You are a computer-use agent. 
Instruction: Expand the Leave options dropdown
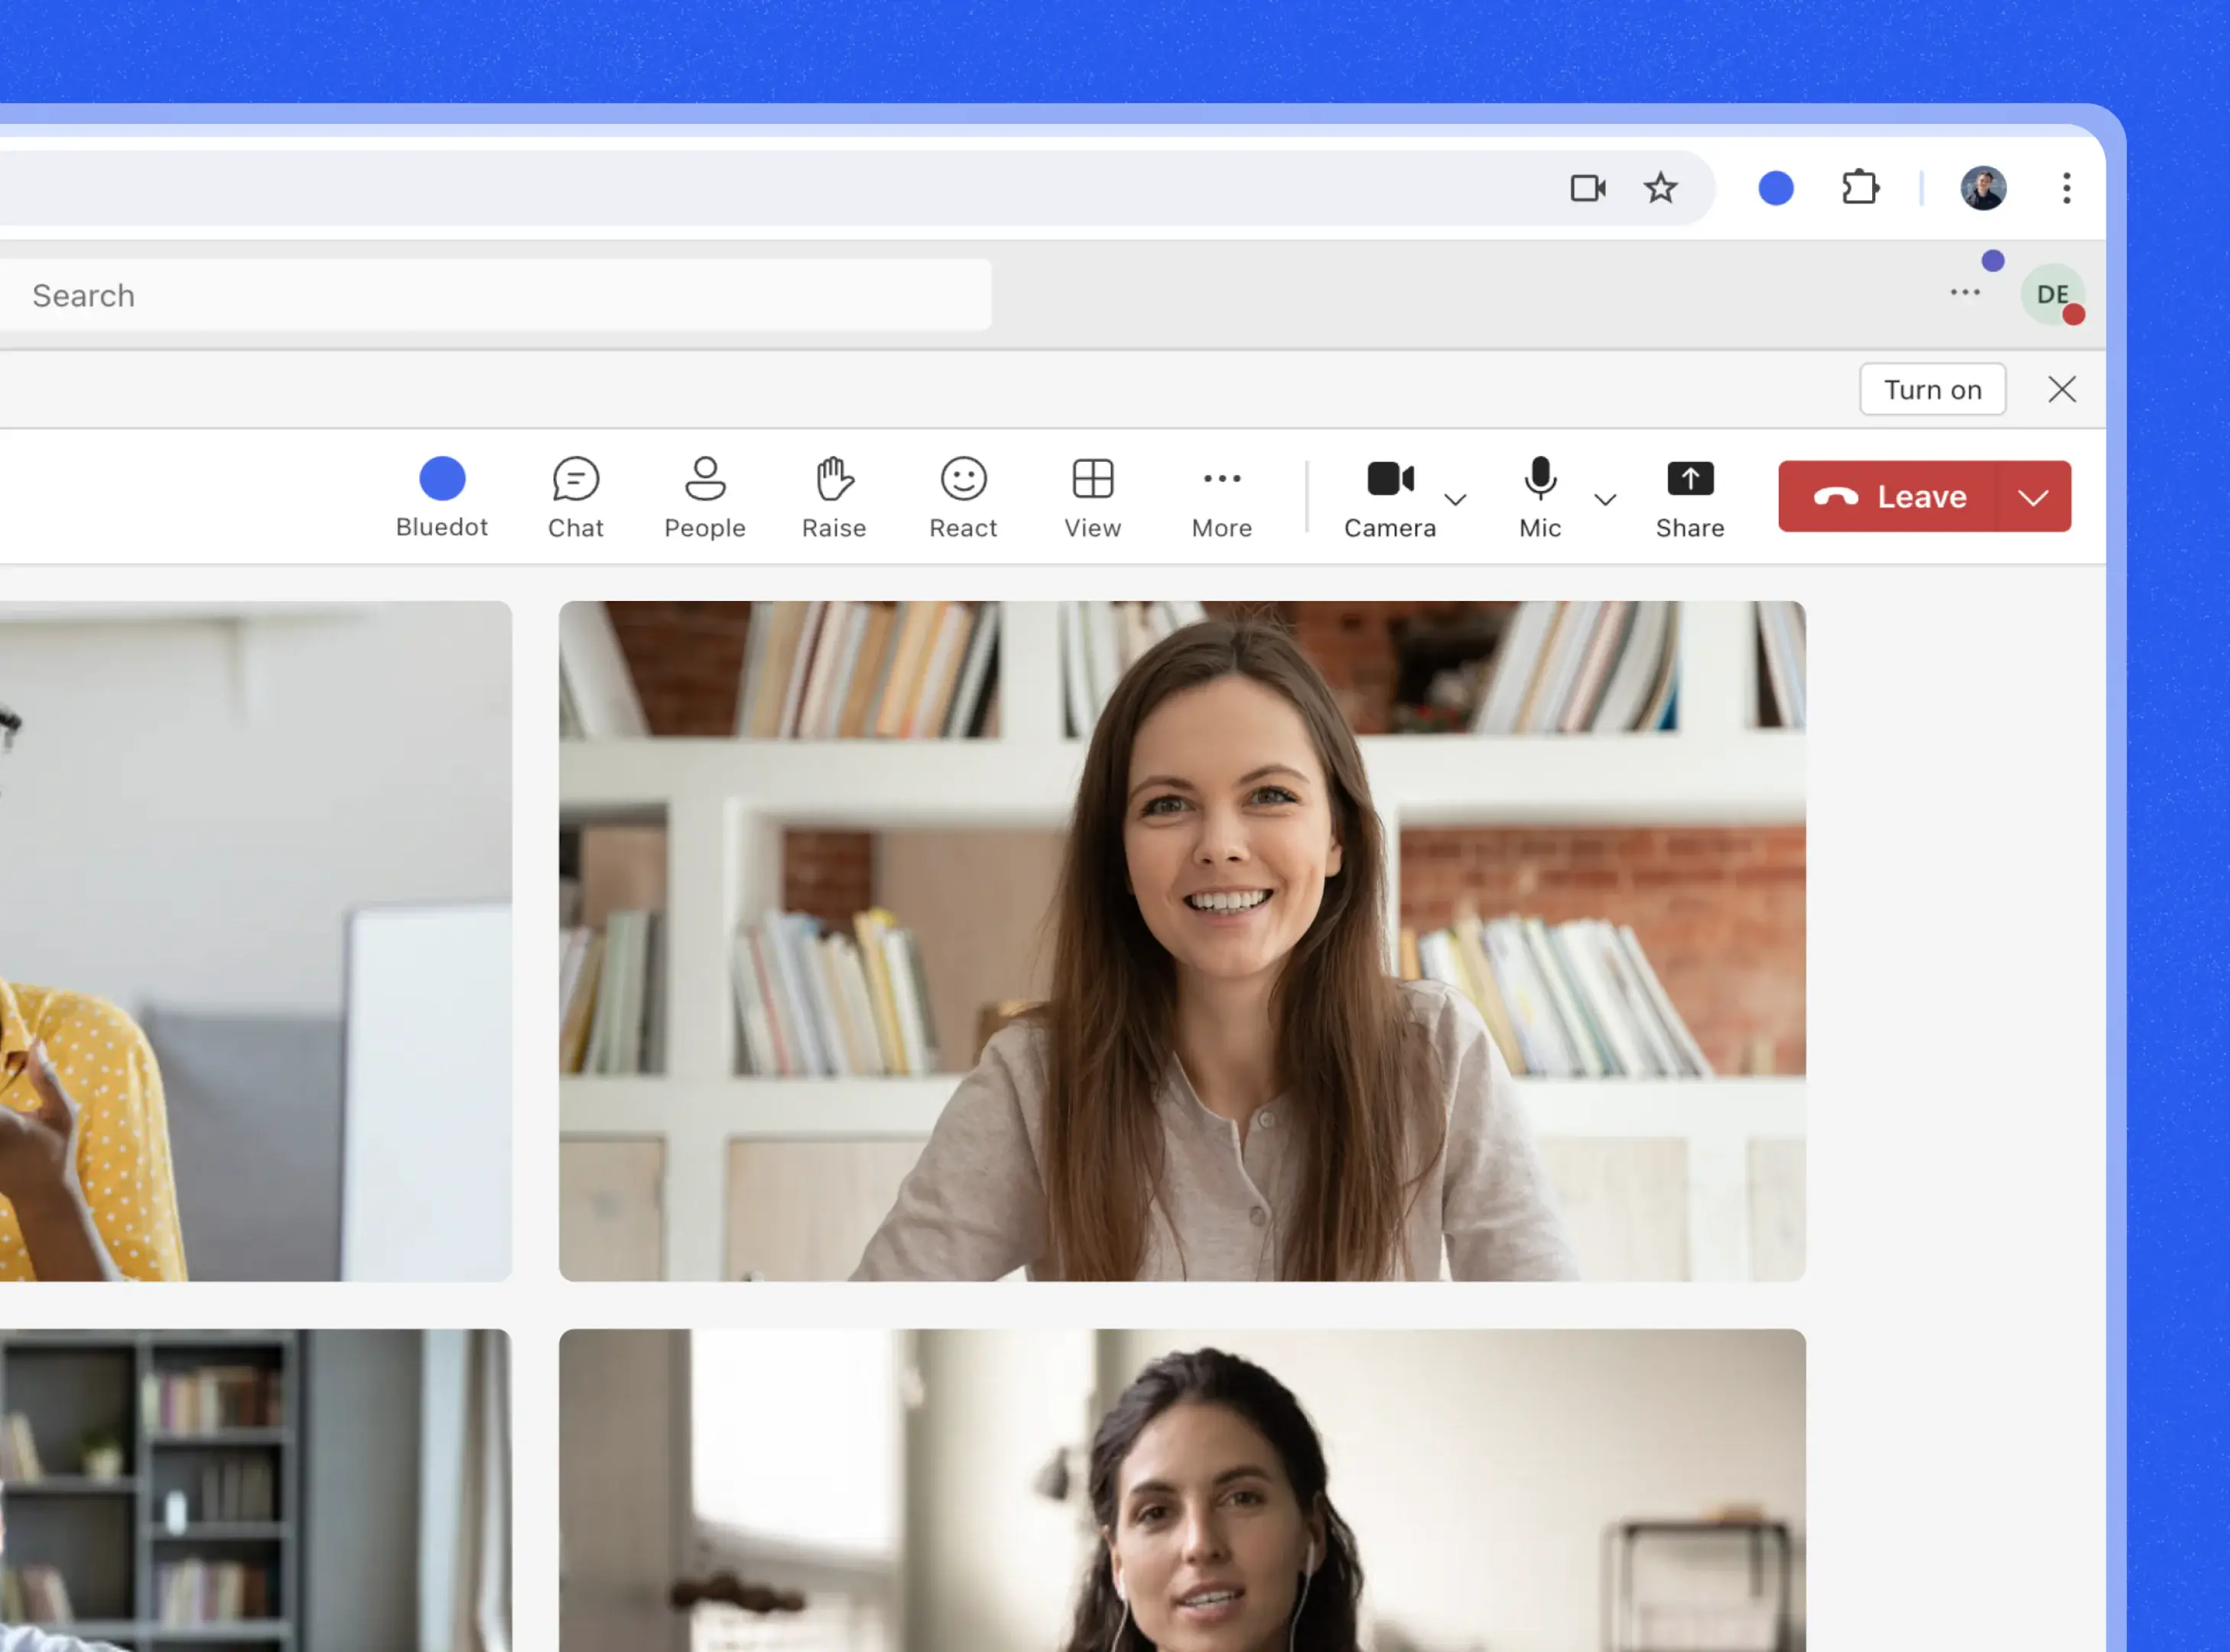[2034, 496]
